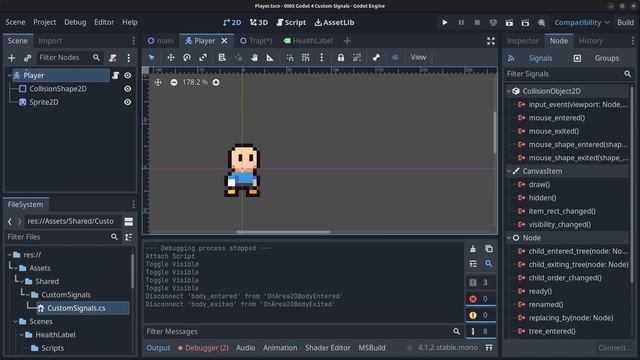Choose Rotate Mode tool

pyautogui.click(x=187, y=58)
